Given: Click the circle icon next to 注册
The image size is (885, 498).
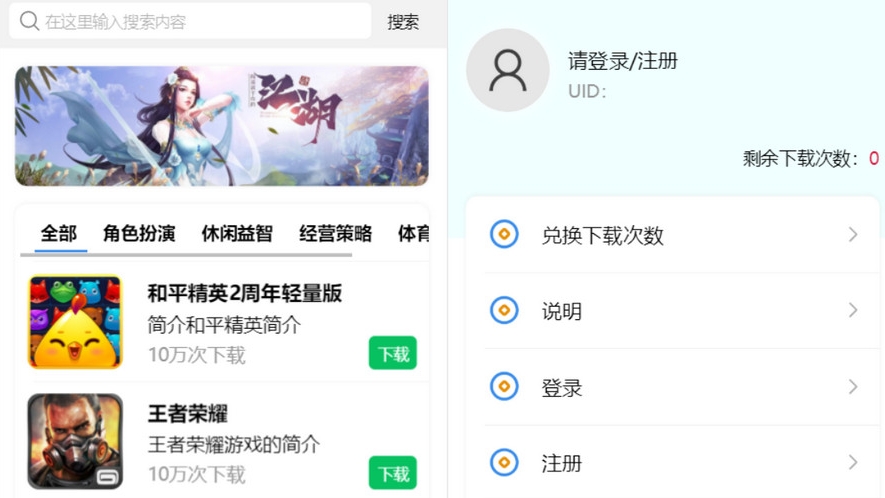Looking at the screenshot, I should [x=504, y=462].
